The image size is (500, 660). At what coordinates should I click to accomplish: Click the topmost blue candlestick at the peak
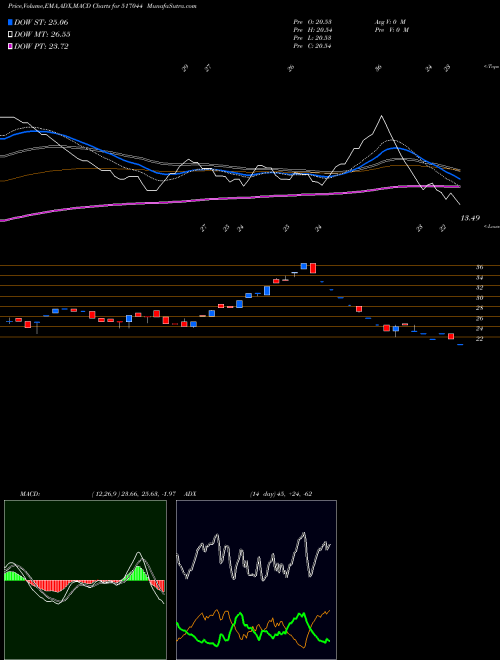point(303,266)
